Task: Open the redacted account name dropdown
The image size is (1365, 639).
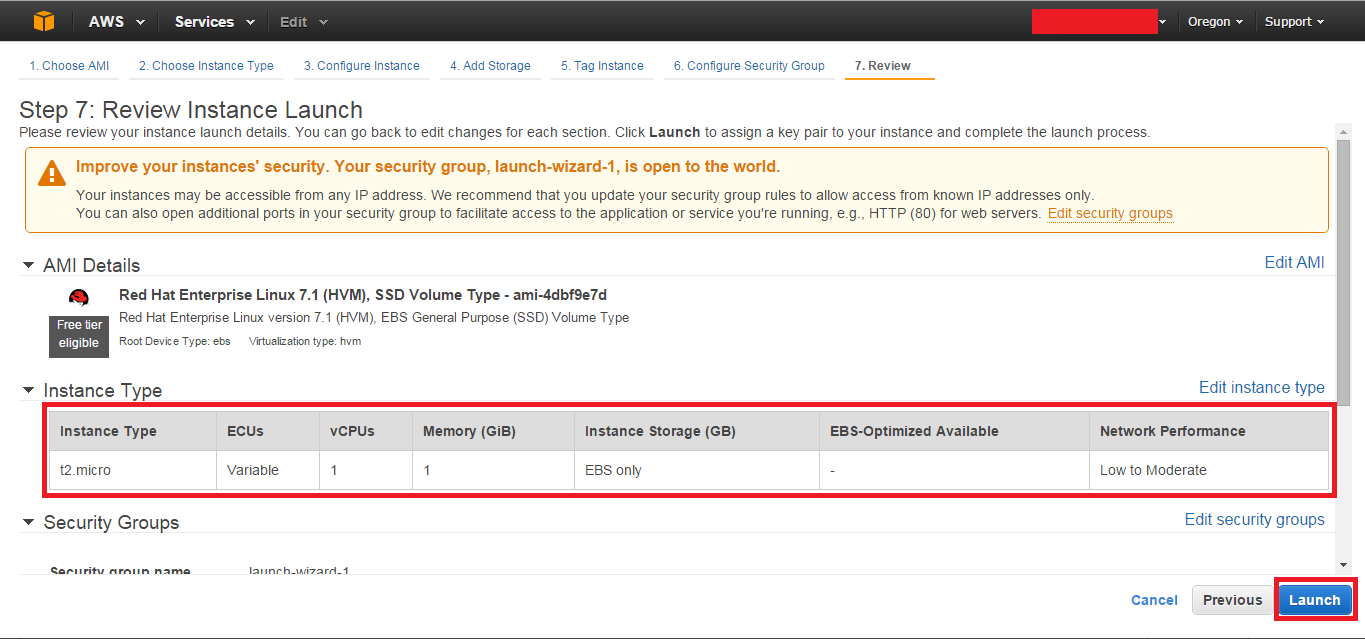Action: pos(1099,21)
